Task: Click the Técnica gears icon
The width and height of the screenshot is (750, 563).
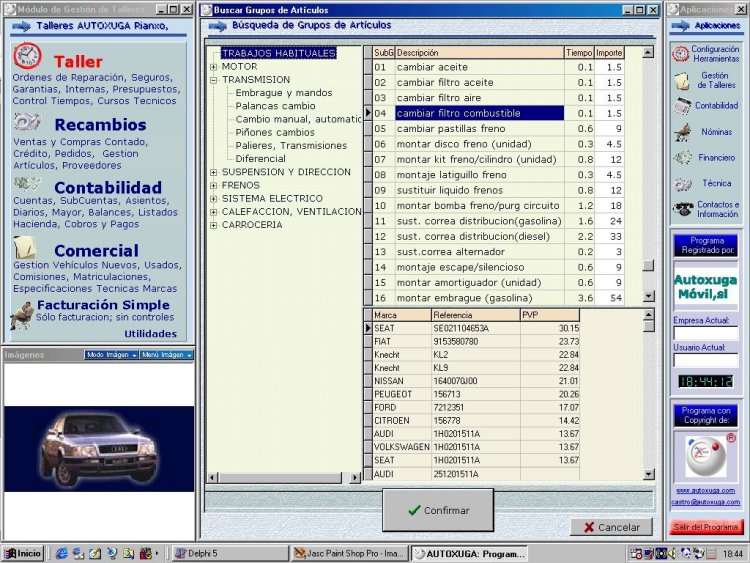Action: (x=683, y=183)
